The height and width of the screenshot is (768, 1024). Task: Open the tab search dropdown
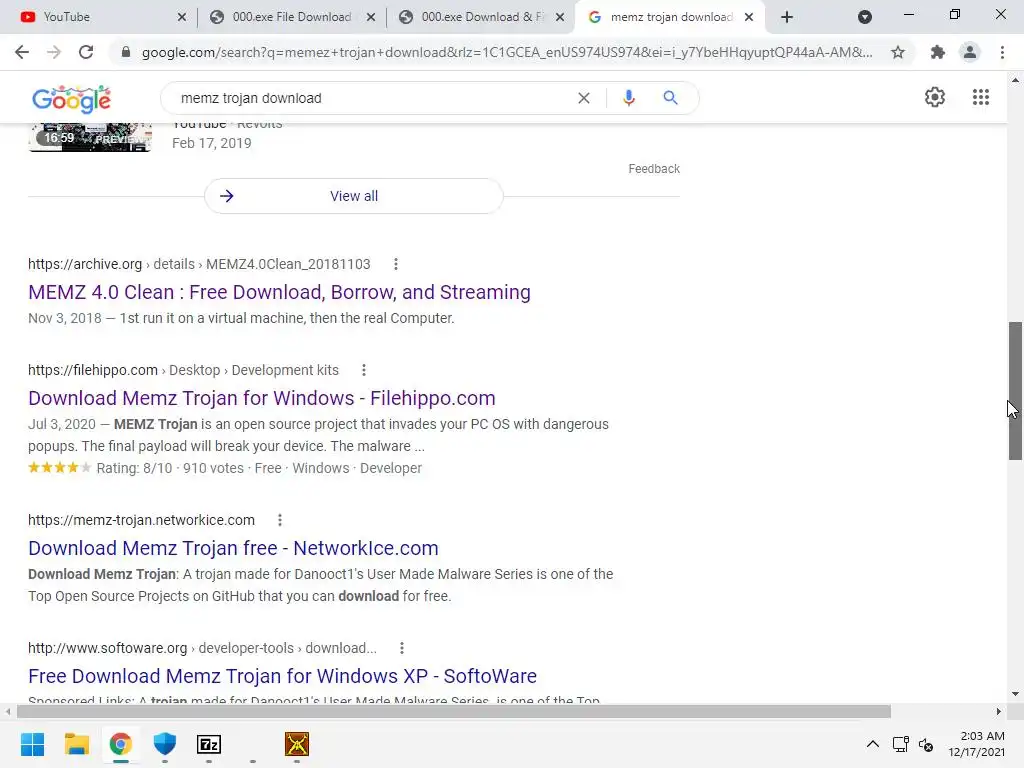click(865, 17)
